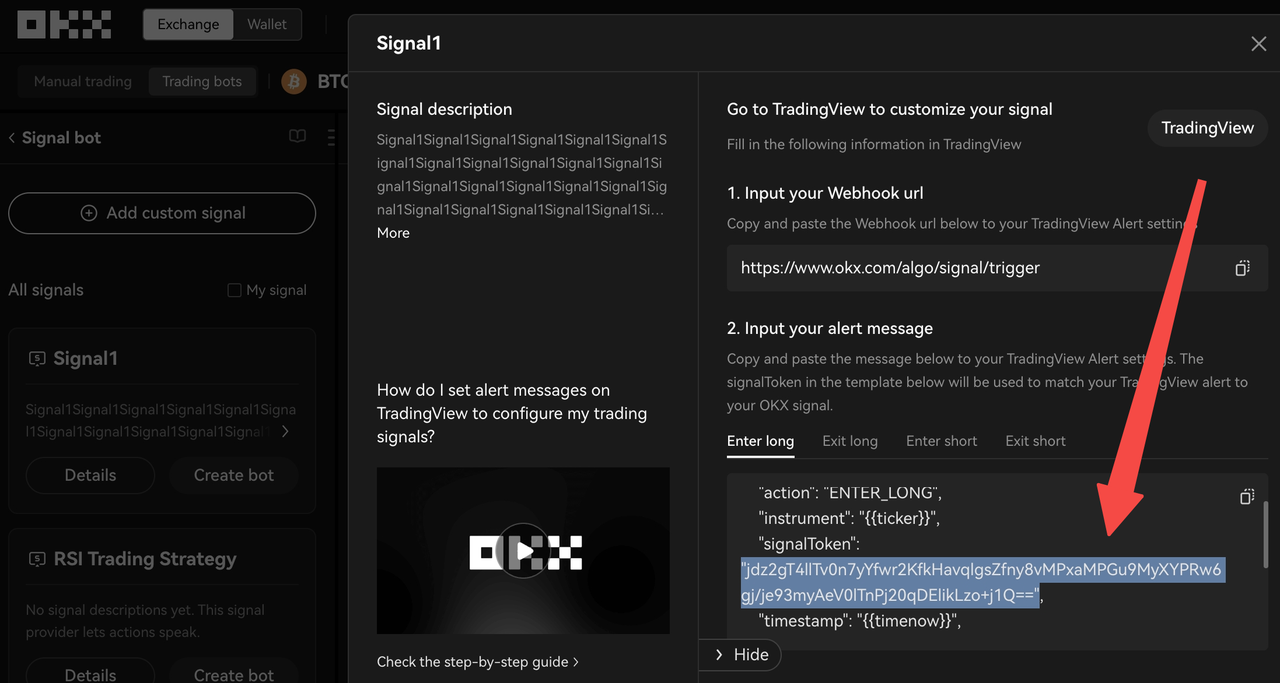1280x683 pixels.
Task: Go back using the Signal bot arrow
Action: click(x=11, y=137)
